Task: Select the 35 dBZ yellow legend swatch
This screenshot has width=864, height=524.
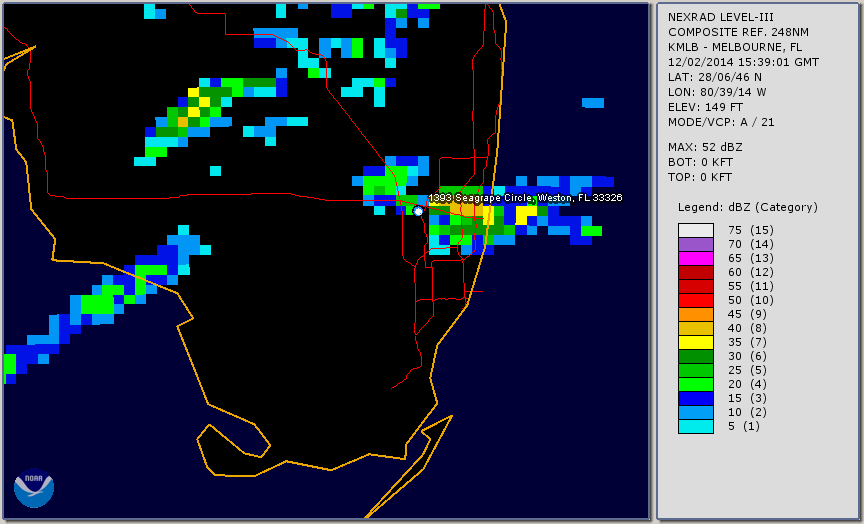Action: click(x=696, y=342)
